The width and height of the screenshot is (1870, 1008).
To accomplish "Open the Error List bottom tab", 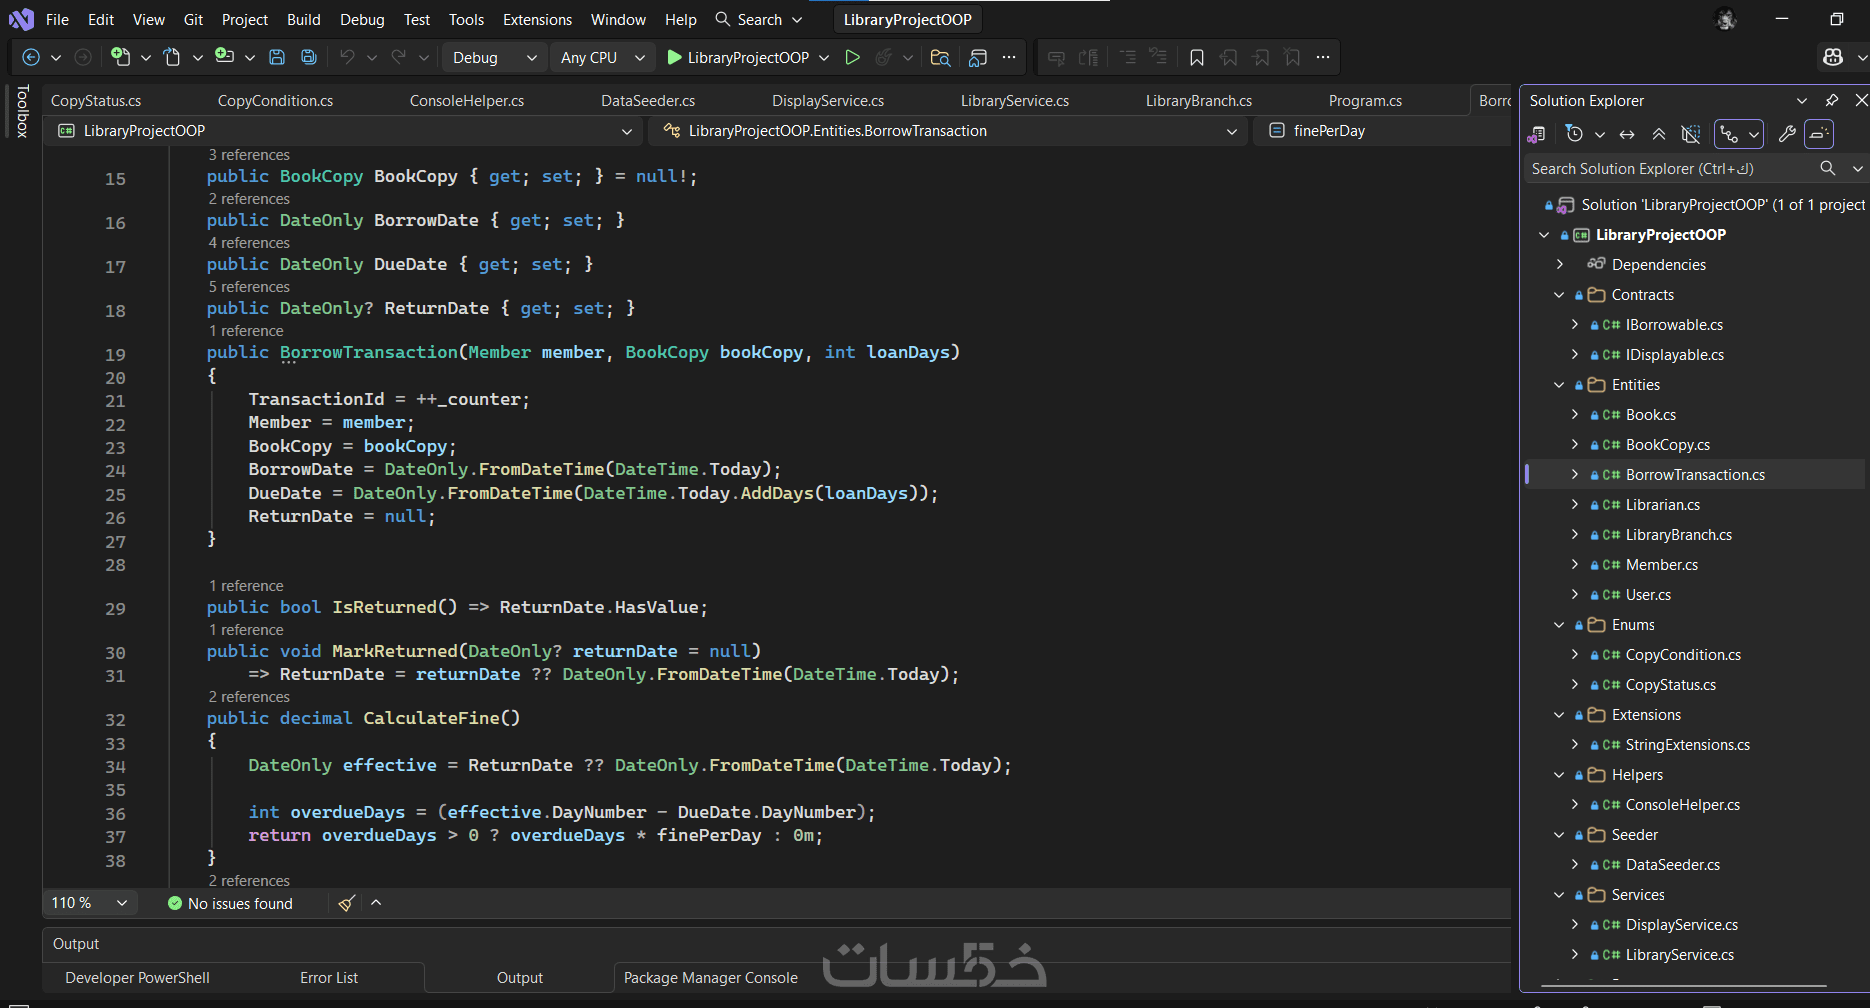I will [329, 978].
